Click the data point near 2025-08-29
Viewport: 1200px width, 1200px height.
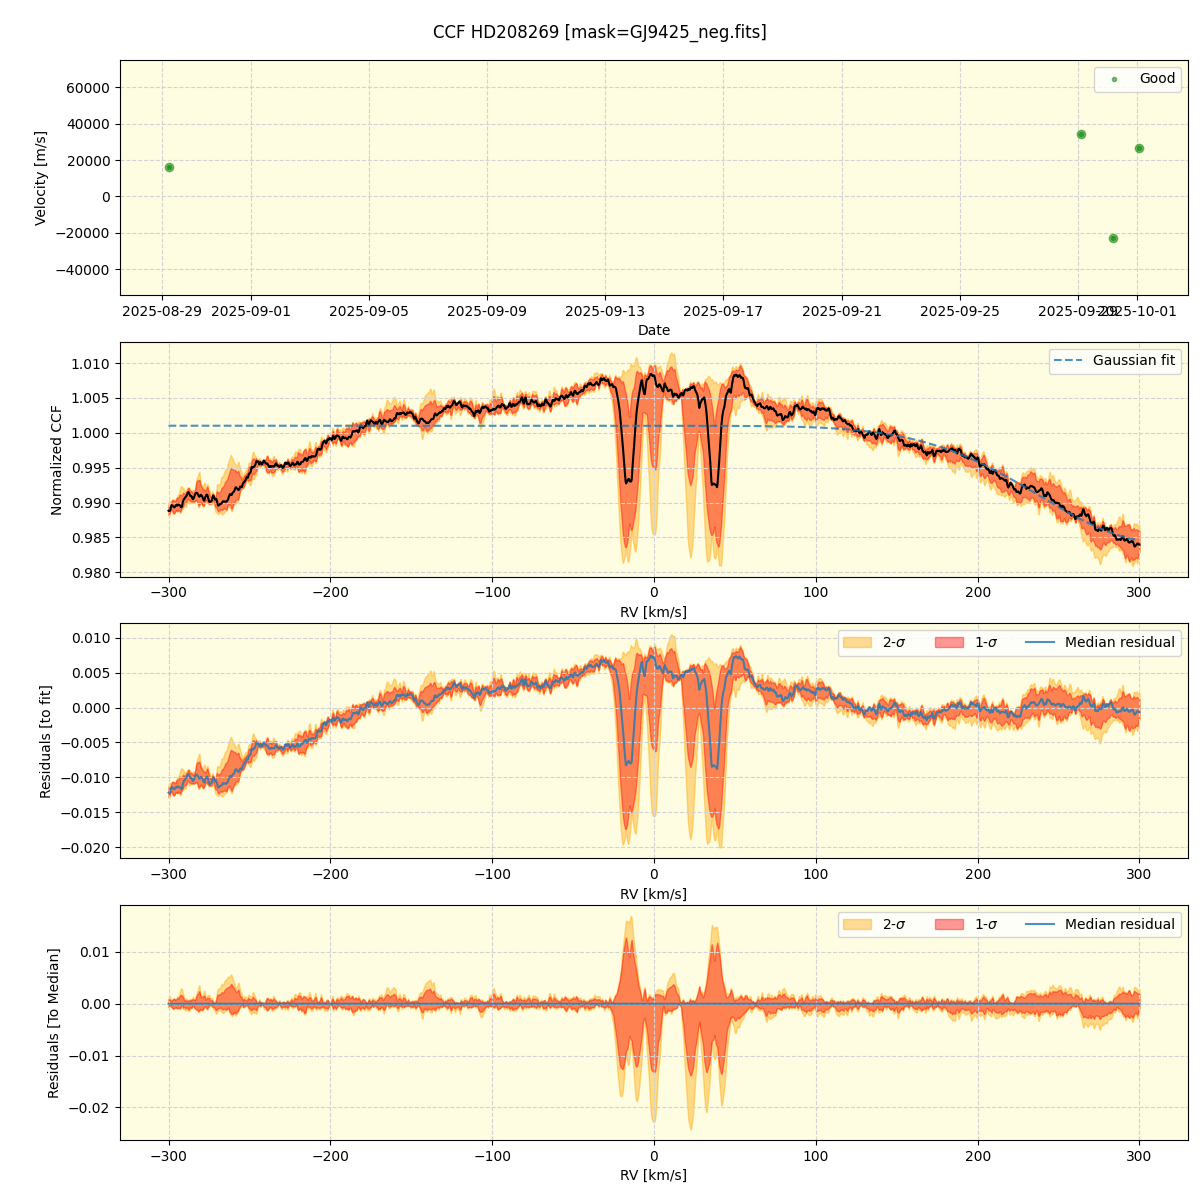[x=169, y=167]
